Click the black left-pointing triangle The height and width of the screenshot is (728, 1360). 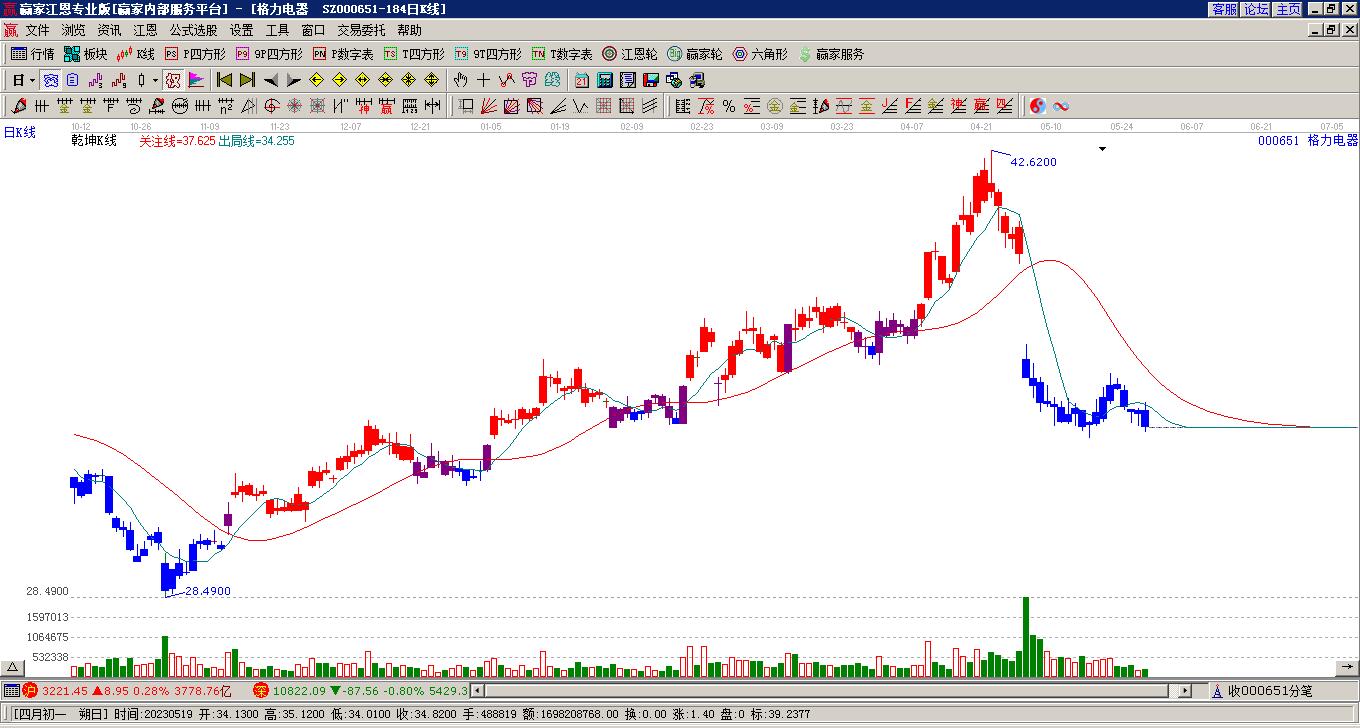click(x=271, y=80)
